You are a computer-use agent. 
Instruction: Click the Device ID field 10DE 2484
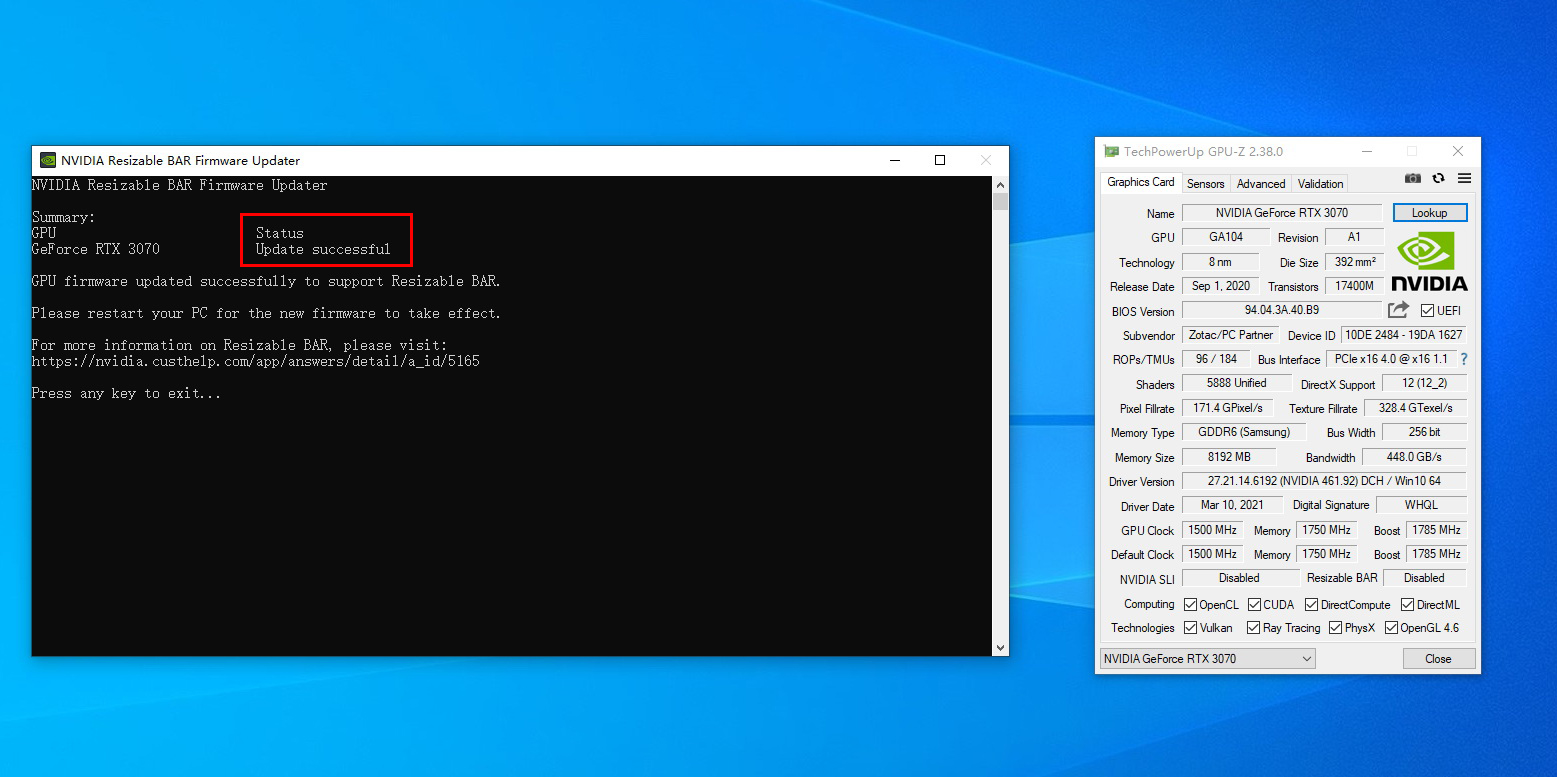point(1404,335)
